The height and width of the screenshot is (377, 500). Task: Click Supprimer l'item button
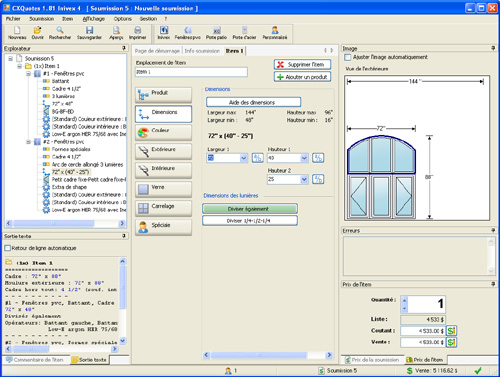pyautogui.click(x=302, y=65)
